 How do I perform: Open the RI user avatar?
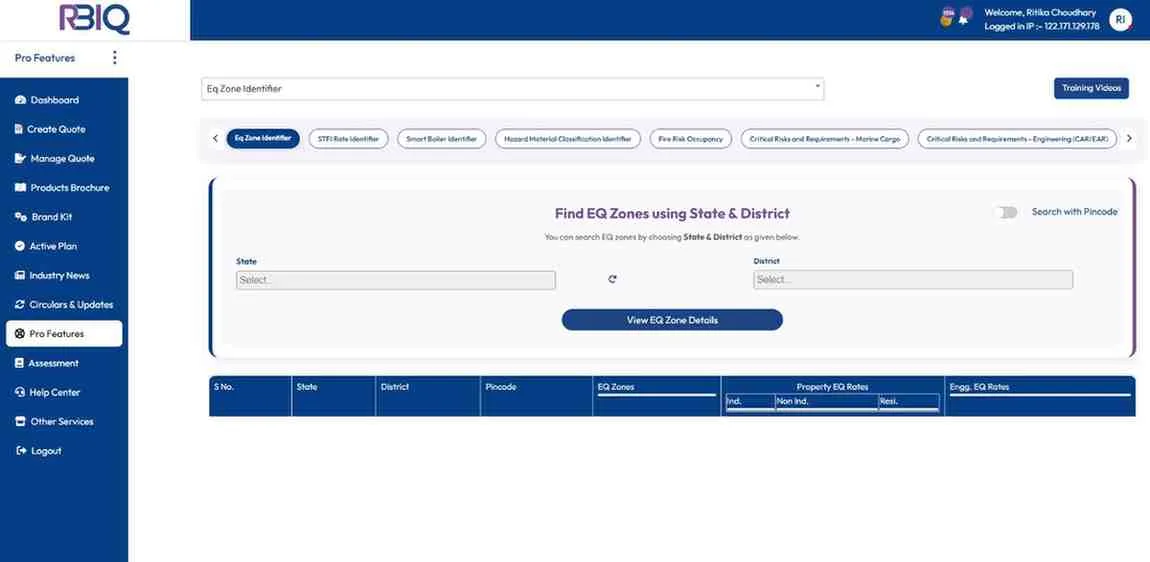coord(1120,20)
